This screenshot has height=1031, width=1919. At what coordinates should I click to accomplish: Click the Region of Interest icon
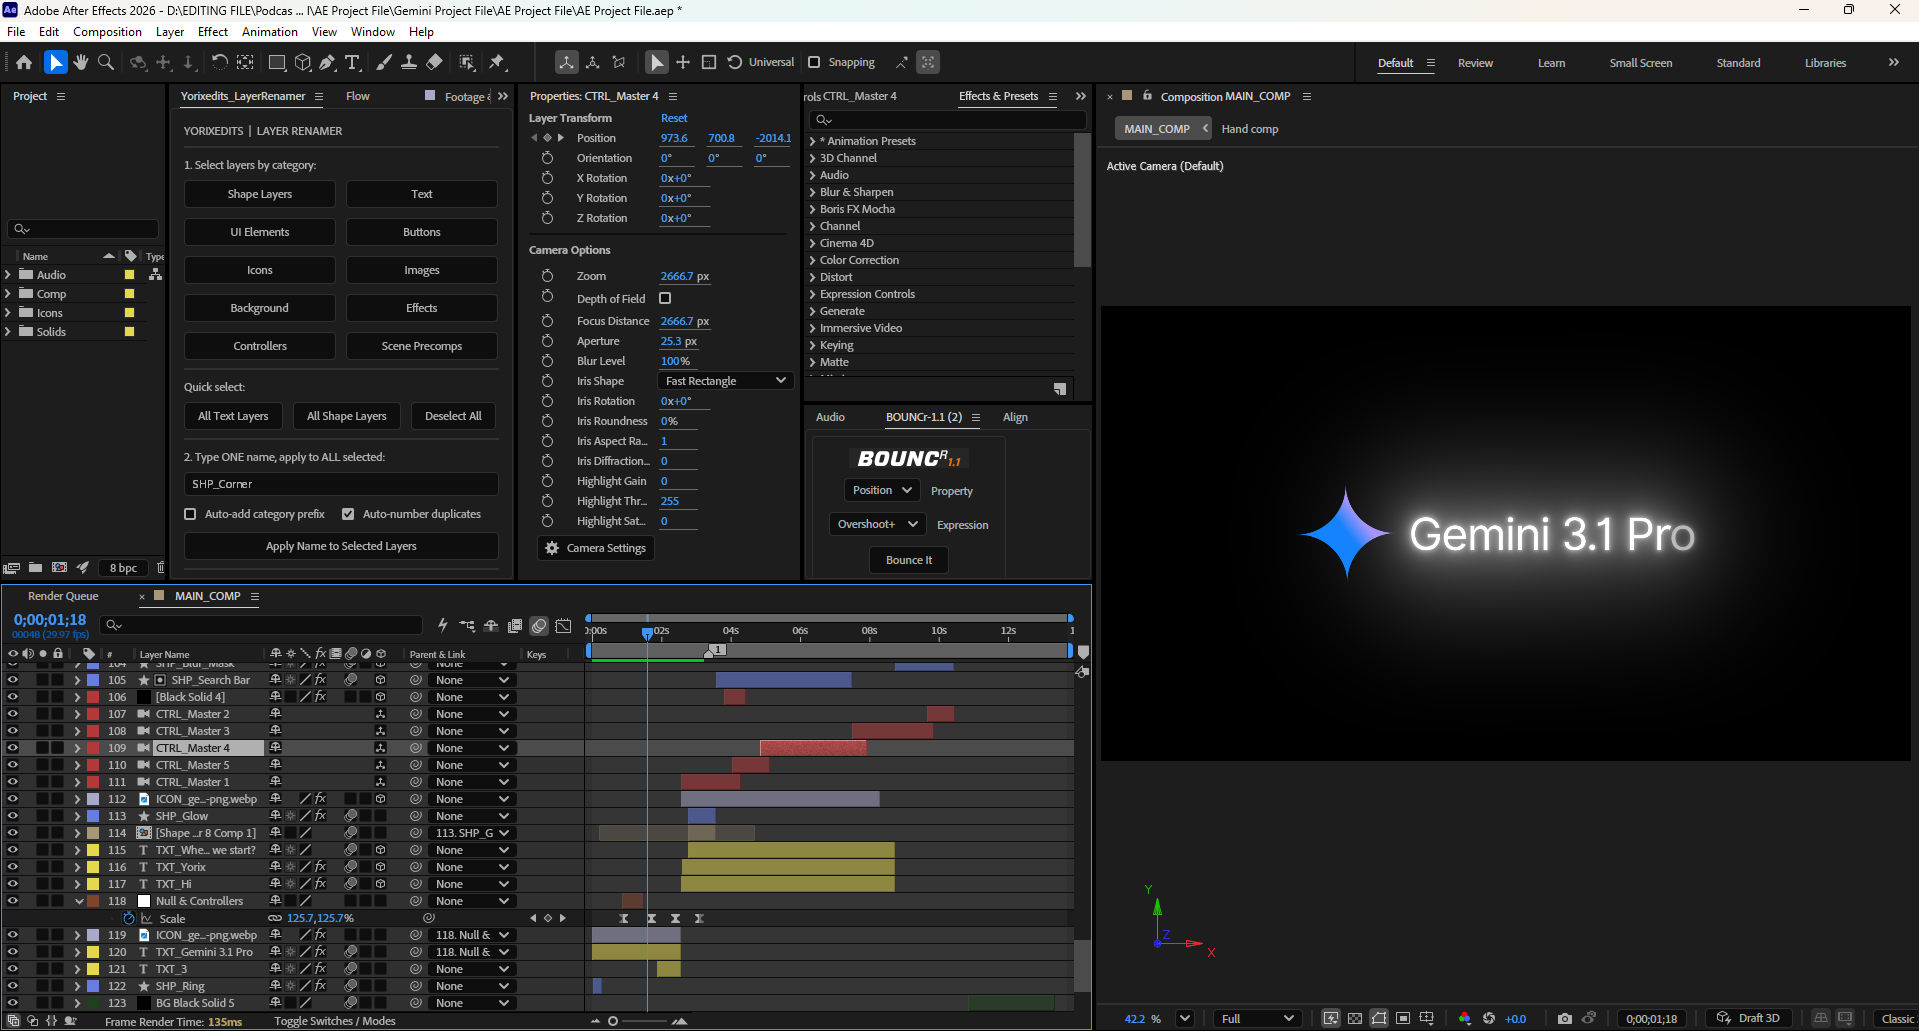click(x=1403, y=1018)
